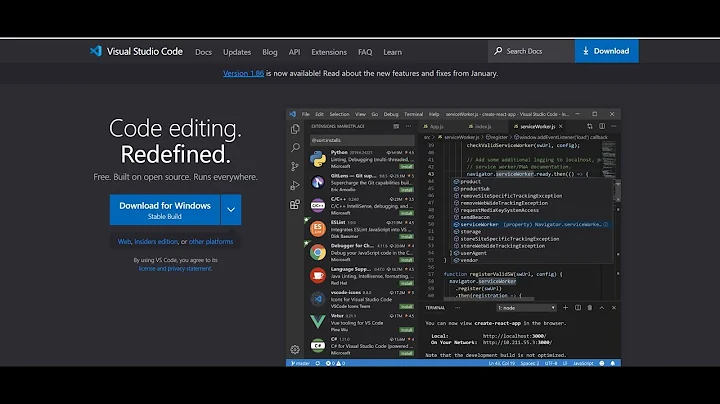
Task: Click UTF-8 encoding in status bar
Action: tap(551, 363)
